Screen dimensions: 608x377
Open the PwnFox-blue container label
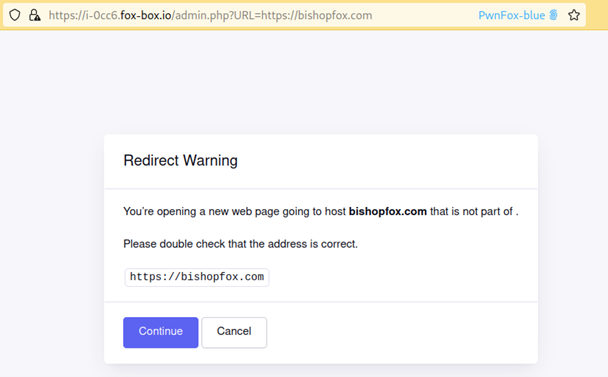(x=511, y=15)
